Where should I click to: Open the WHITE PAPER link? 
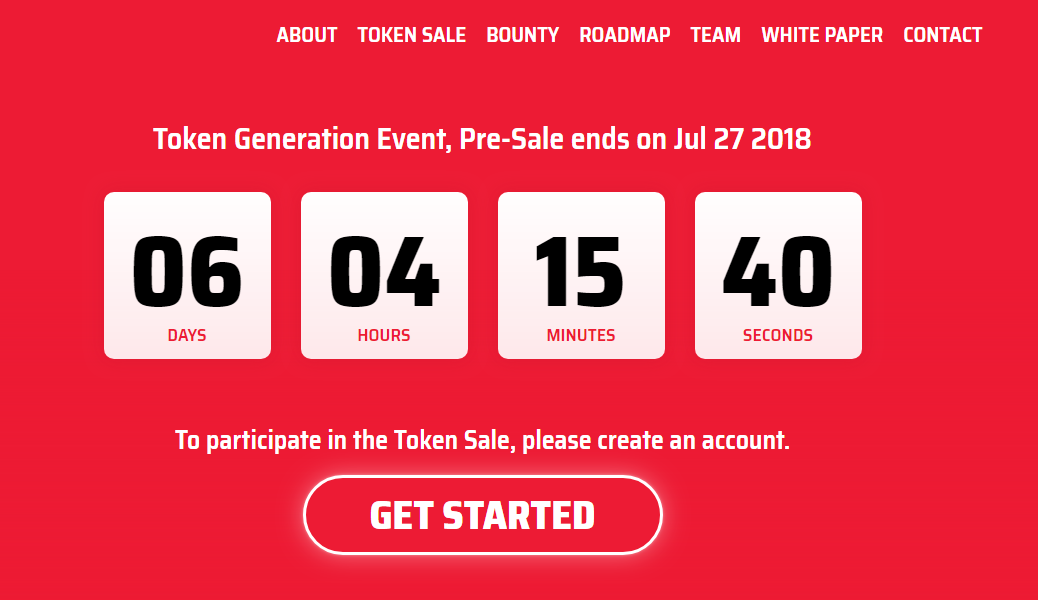(822, 34)
